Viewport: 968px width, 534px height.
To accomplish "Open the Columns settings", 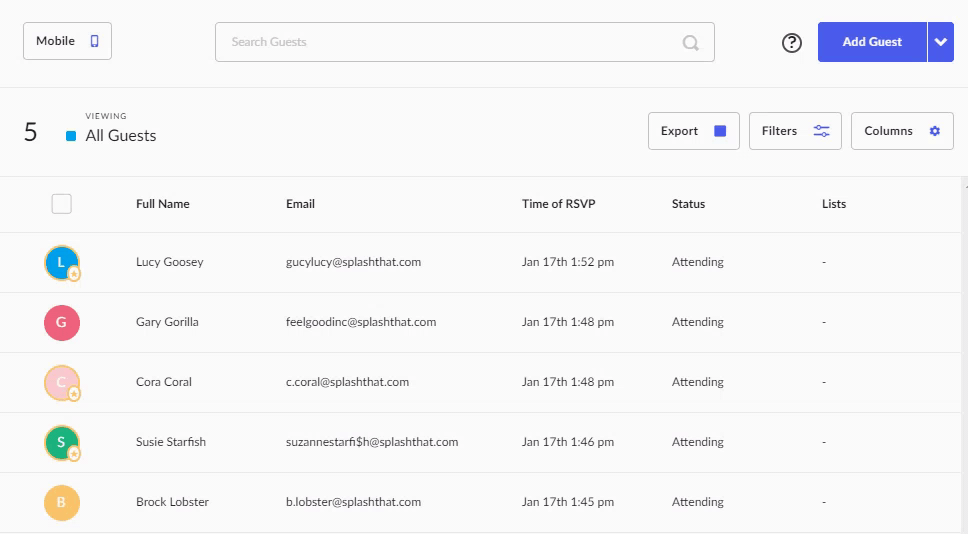I will click(902, 131).
